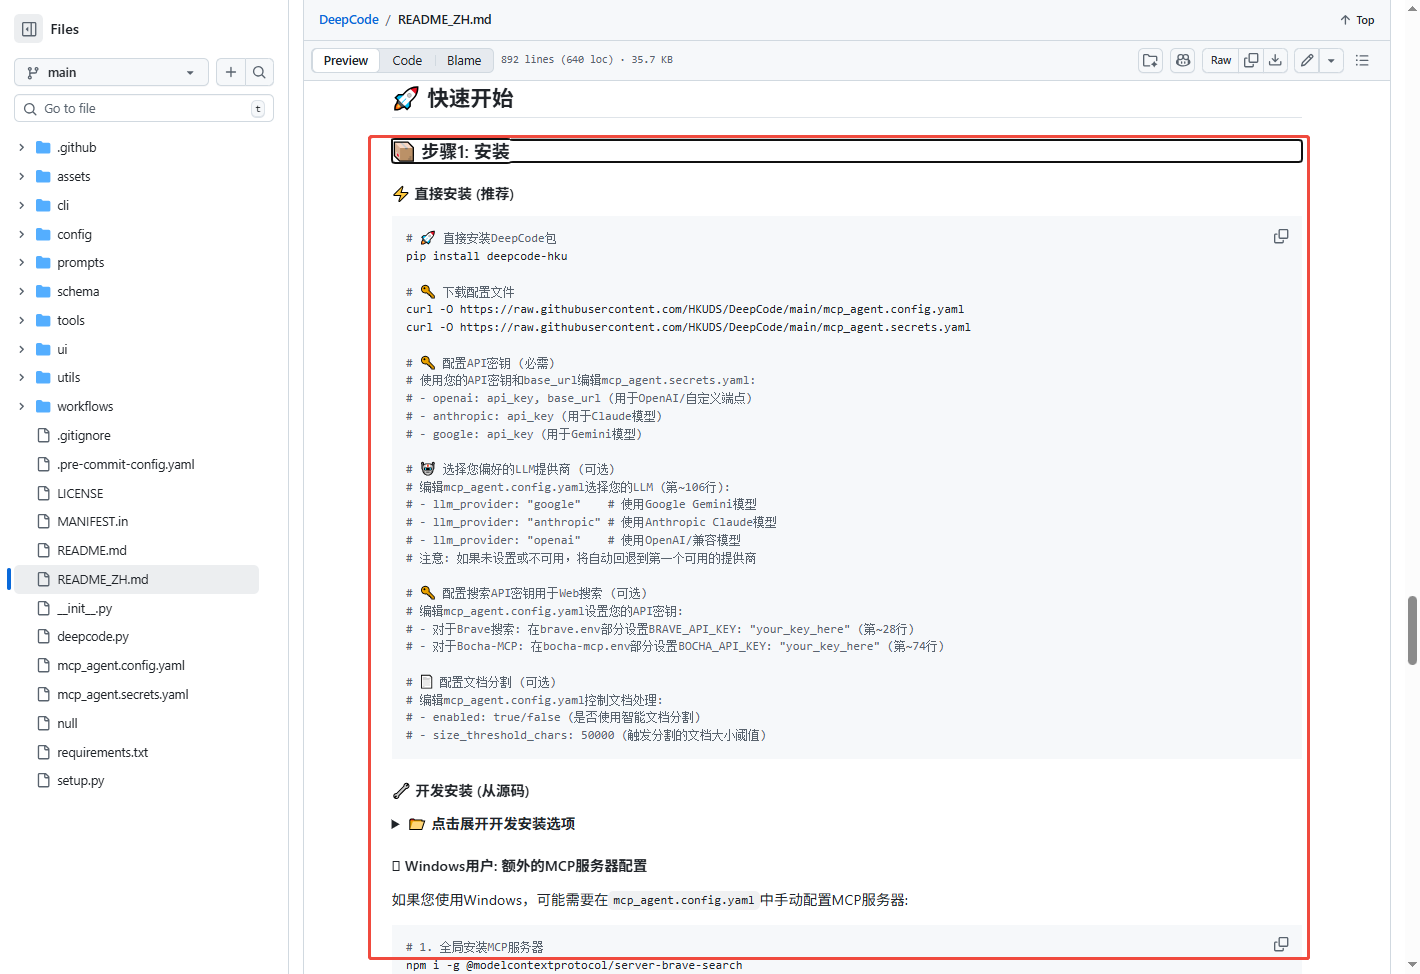The width and height of the screenshot is (1420, 974).
Task: Expand the schema folder chevron
Action: (21, 291)
